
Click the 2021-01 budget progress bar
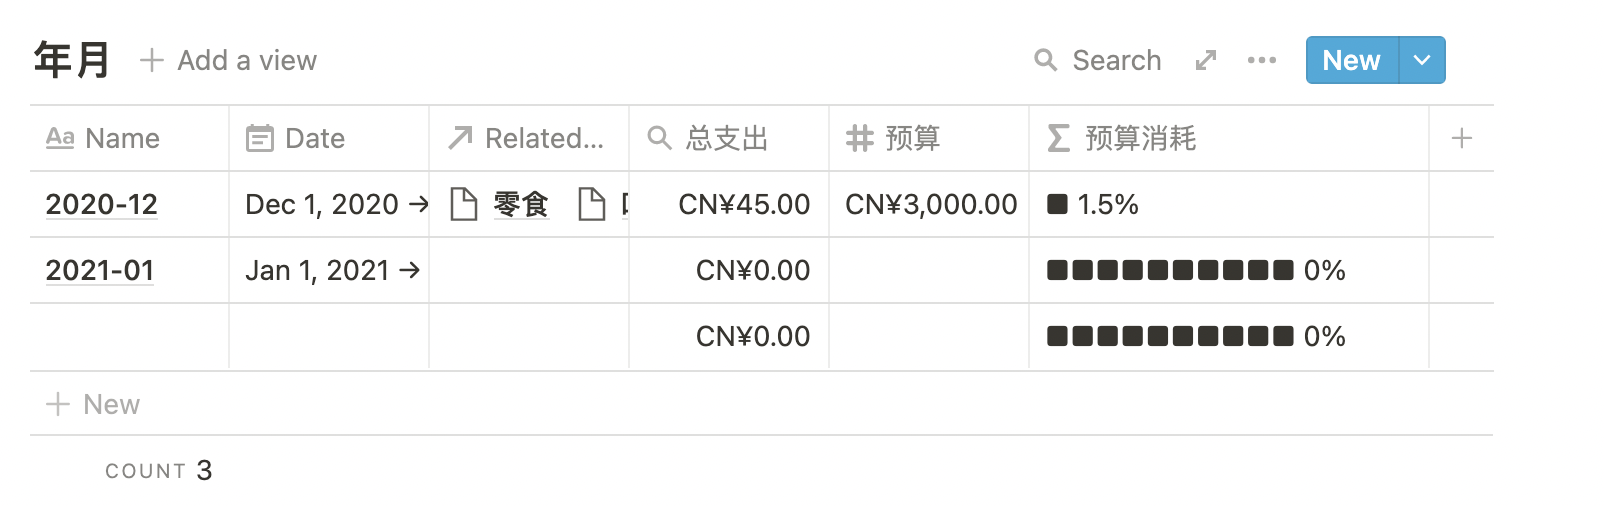click(1170, 270)
